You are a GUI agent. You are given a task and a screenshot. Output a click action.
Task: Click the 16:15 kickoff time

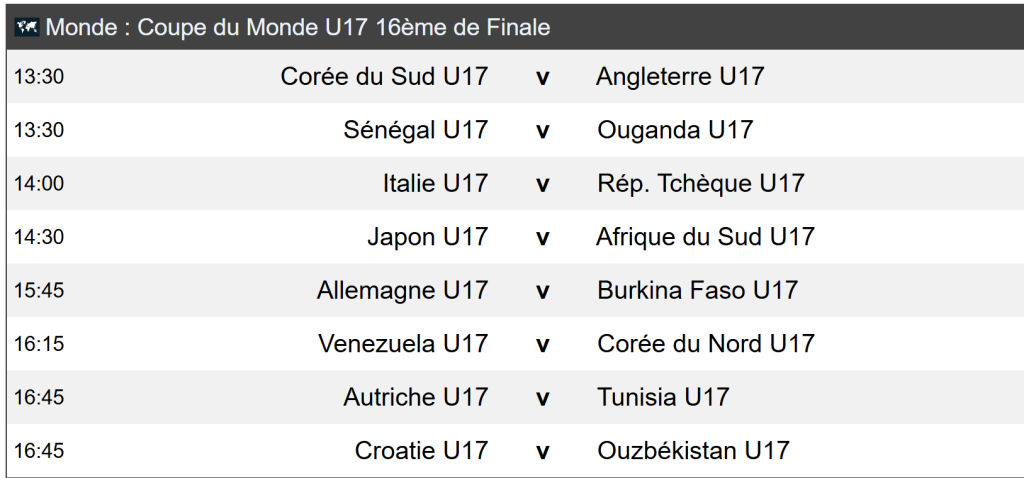click(39, 344)
